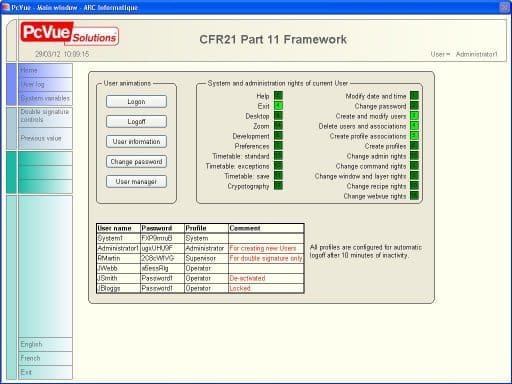Click Timetable: standard rights indicator
The height and width of the screenshot is (384, 512).
278,156
